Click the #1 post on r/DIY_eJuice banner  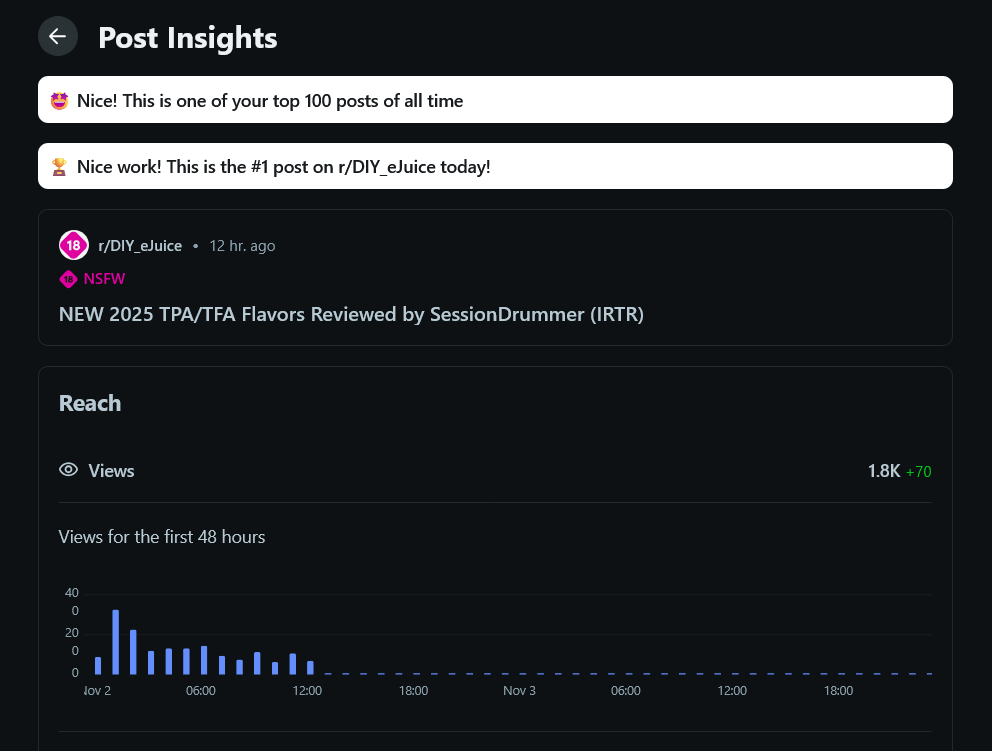tap(495, 166)
